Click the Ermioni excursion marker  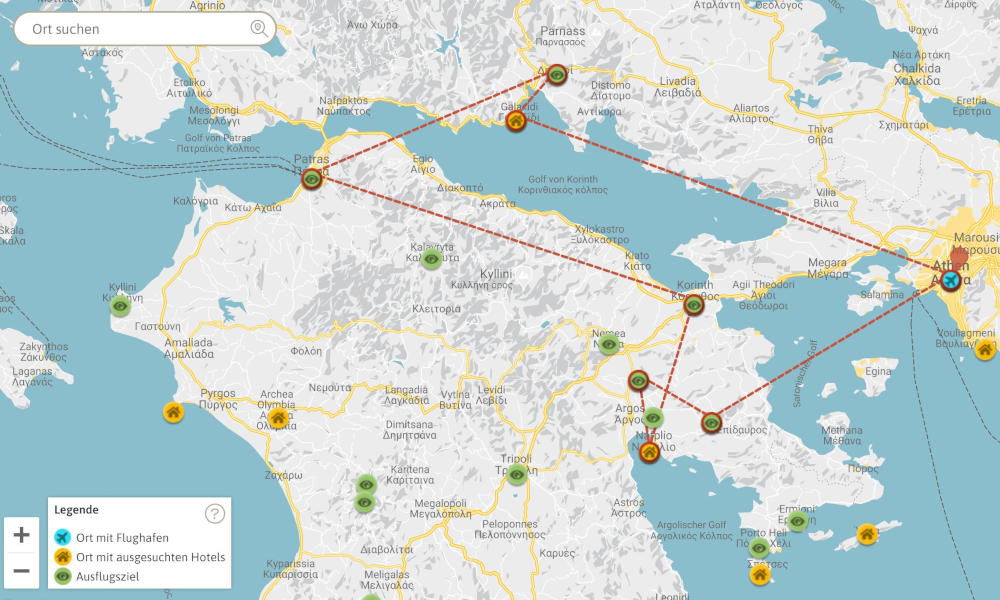(797, 521)
